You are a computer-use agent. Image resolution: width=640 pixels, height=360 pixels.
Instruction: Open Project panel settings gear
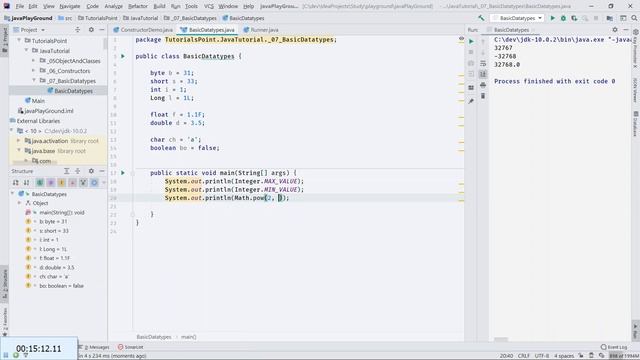tap(91, 30)
